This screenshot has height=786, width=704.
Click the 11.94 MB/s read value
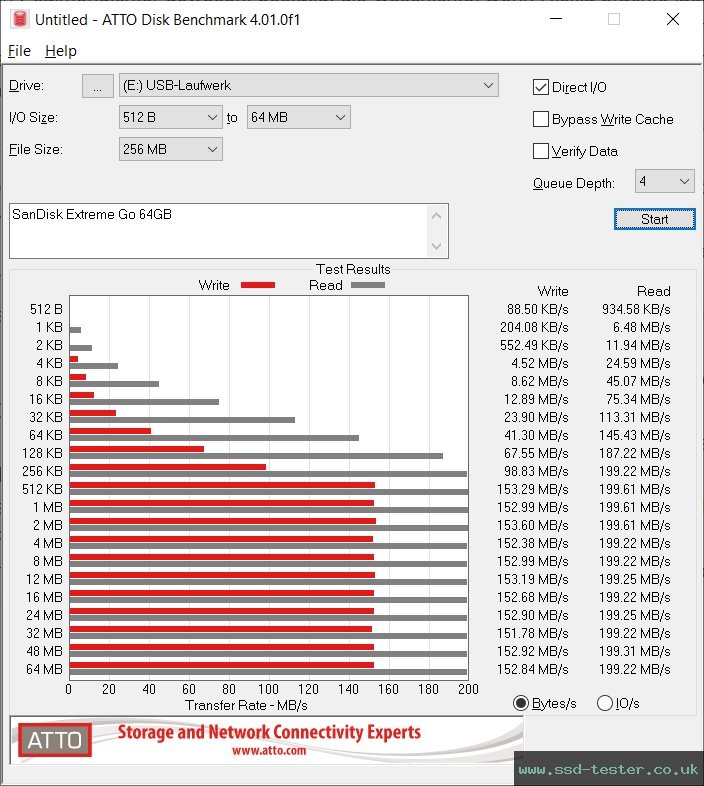click(x=638, y=345)
